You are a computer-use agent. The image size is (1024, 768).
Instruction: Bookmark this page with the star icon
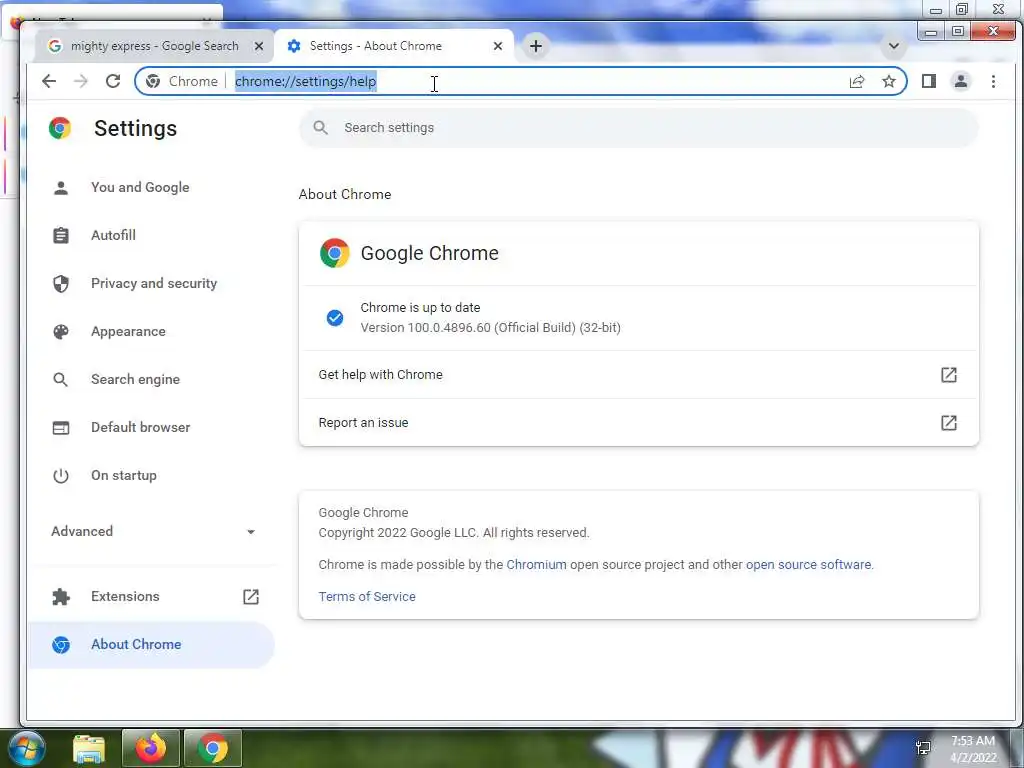point(889,81)
